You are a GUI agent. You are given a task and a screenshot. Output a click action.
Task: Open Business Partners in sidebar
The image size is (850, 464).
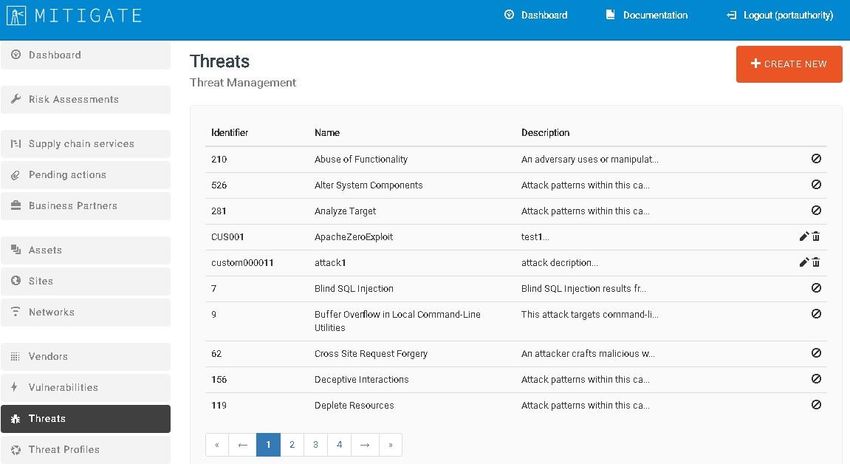coord(86,205)
